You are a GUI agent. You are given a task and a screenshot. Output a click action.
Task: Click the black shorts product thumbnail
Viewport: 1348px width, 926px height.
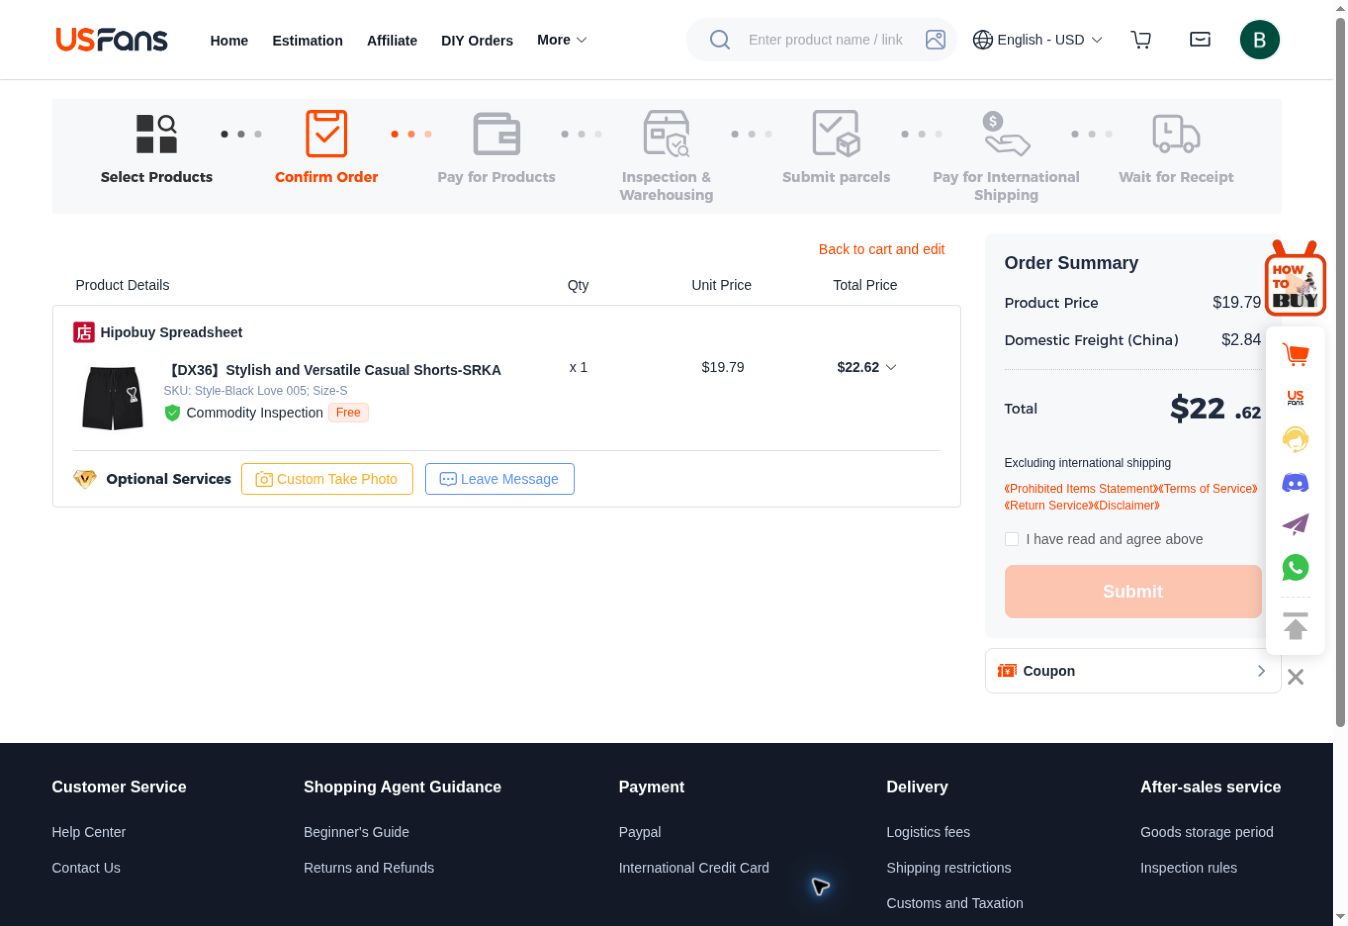point(112,398)
